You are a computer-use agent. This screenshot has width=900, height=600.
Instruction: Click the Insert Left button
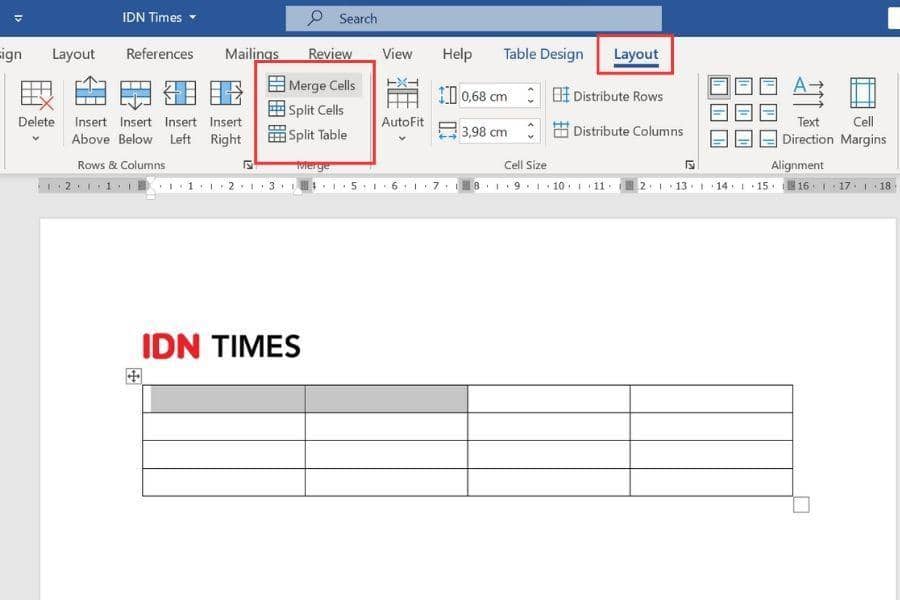click(180, 105)
